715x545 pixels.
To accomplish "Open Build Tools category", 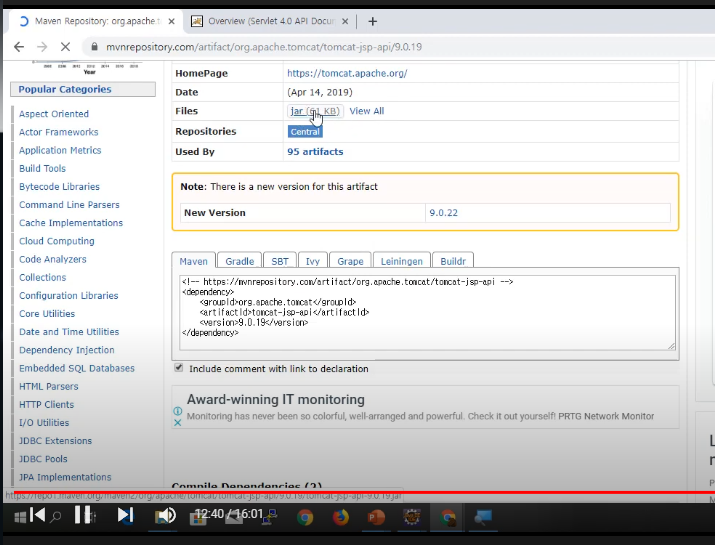I will coord(42,168).
